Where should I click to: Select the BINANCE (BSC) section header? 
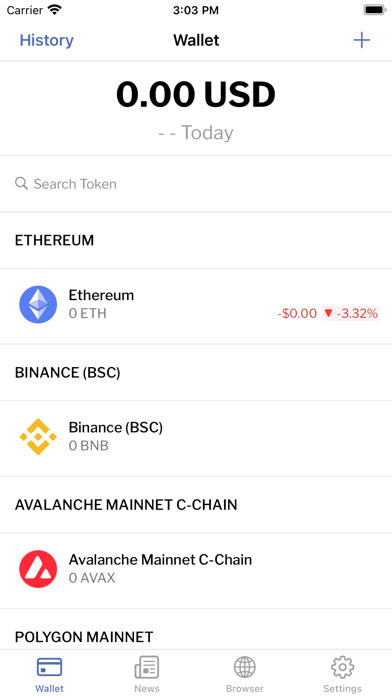pyautogui.click(x=67, y=373)
